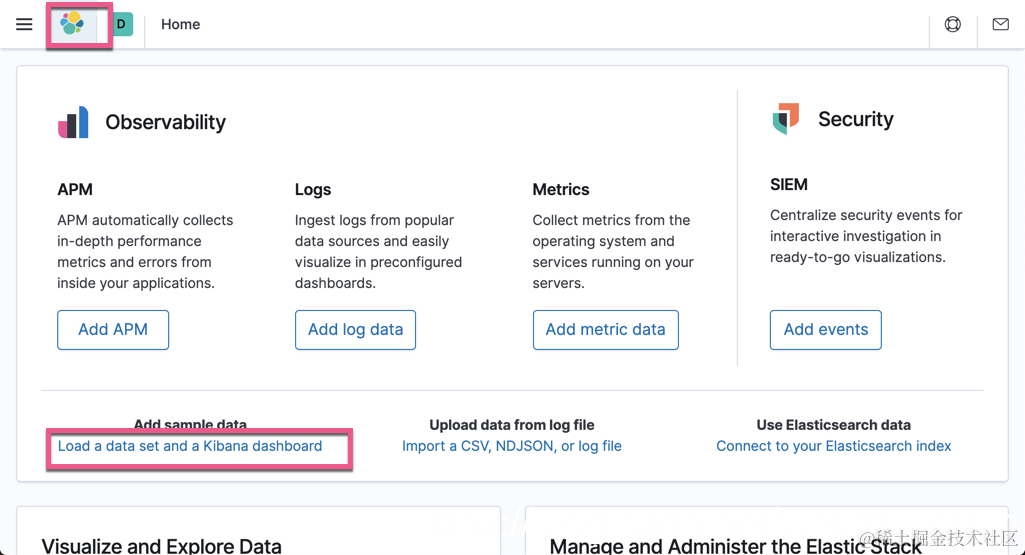Open Load a data set and Kibana dashboard link
Screen dimensions: 1025x555
[190, 446]
